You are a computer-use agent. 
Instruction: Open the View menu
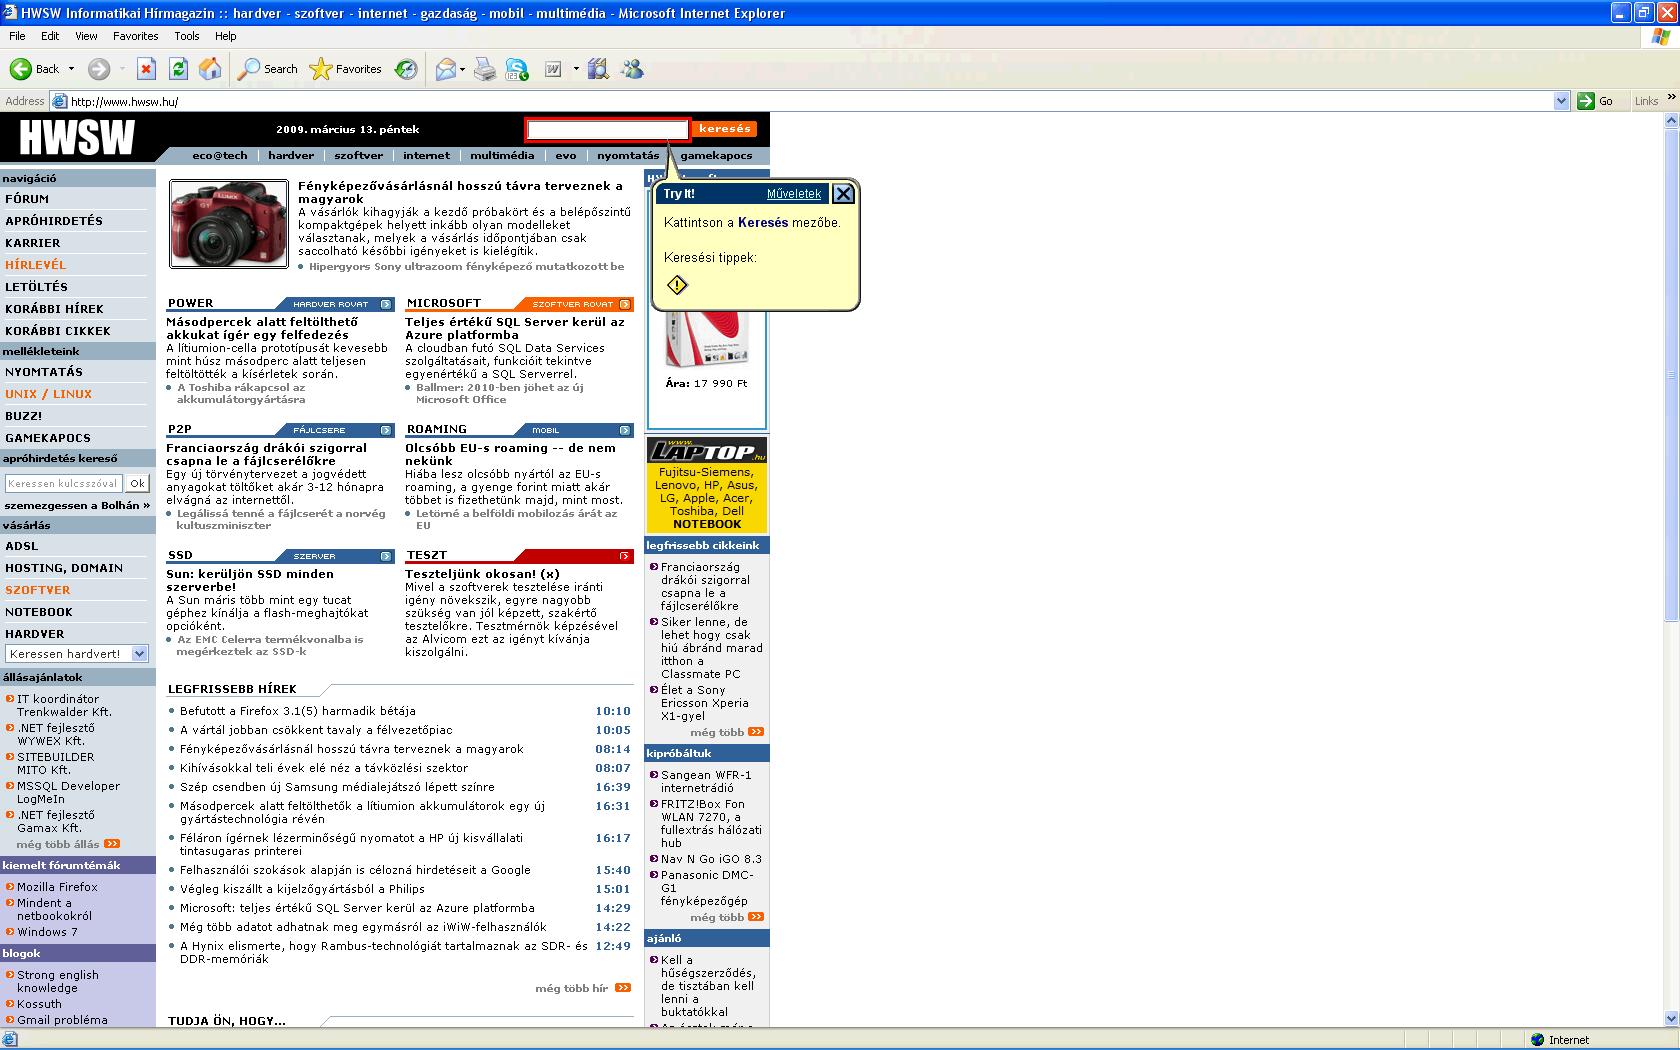[86, 36]
